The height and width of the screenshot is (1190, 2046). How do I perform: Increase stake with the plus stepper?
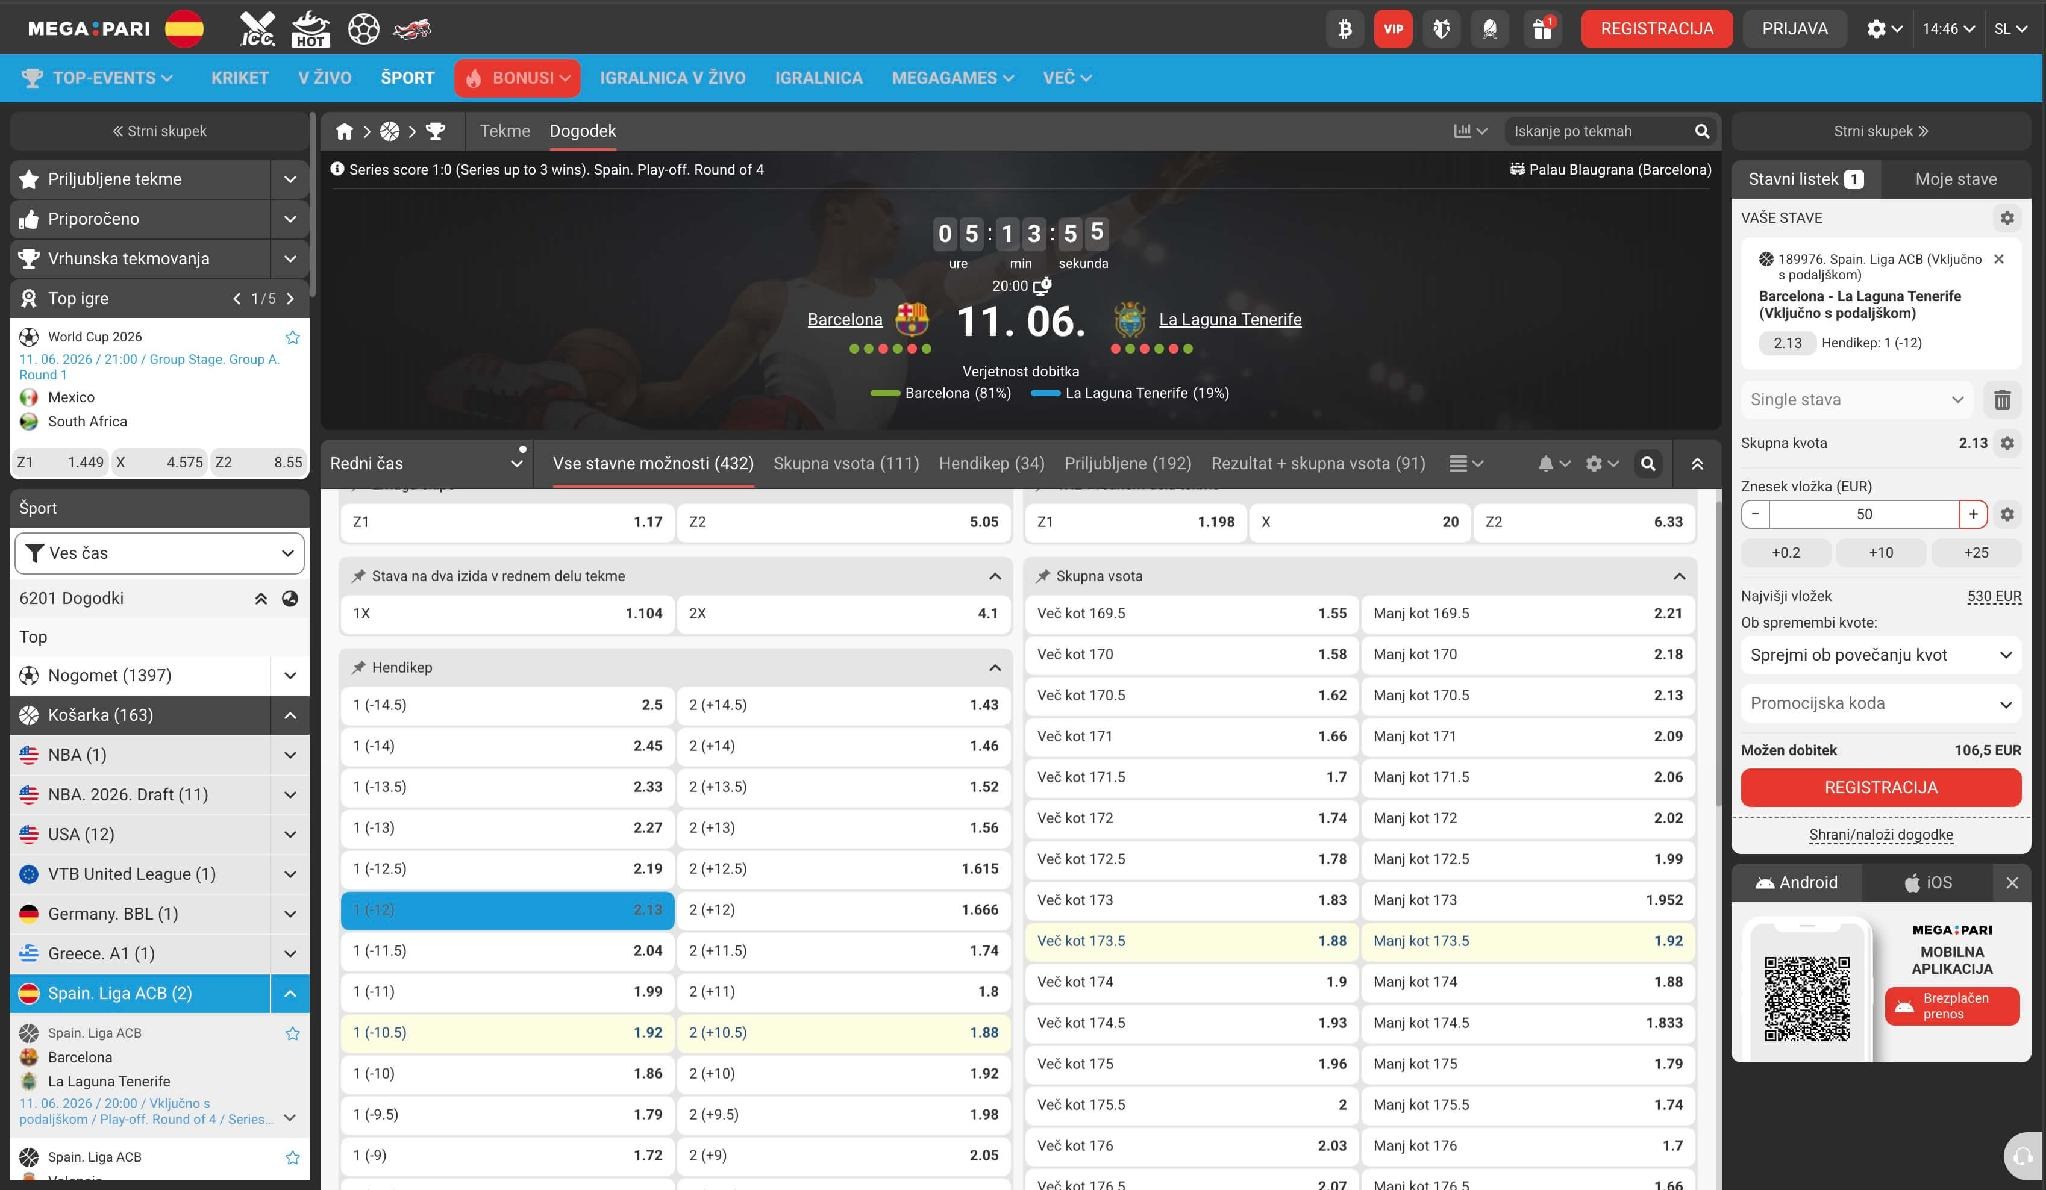tap(1972, 514)
